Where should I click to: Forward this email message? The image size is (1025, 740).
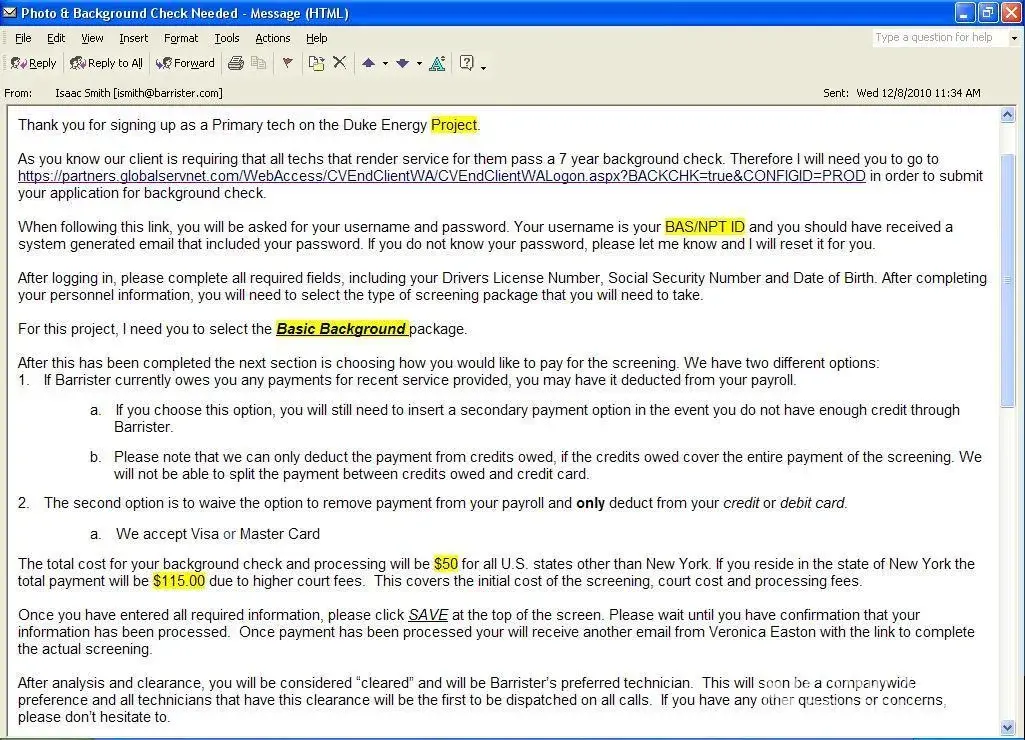185,63
